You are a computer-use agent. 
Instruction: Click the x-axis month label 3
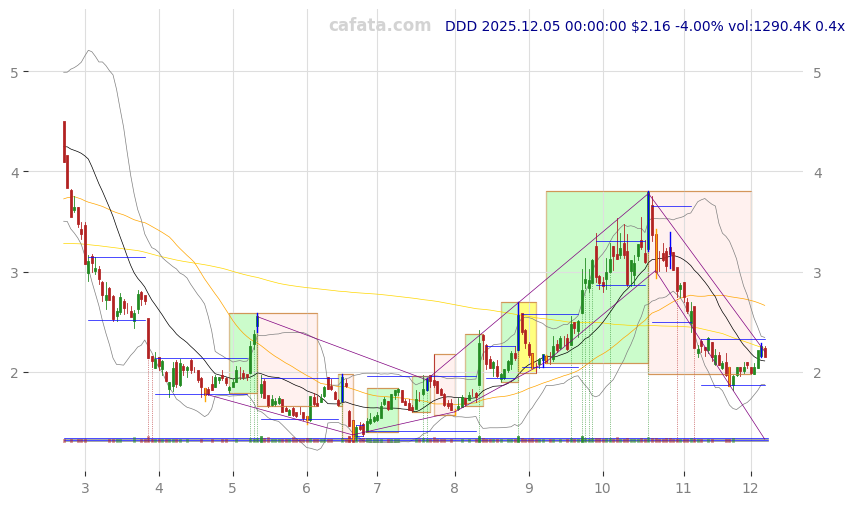point(85,488)
